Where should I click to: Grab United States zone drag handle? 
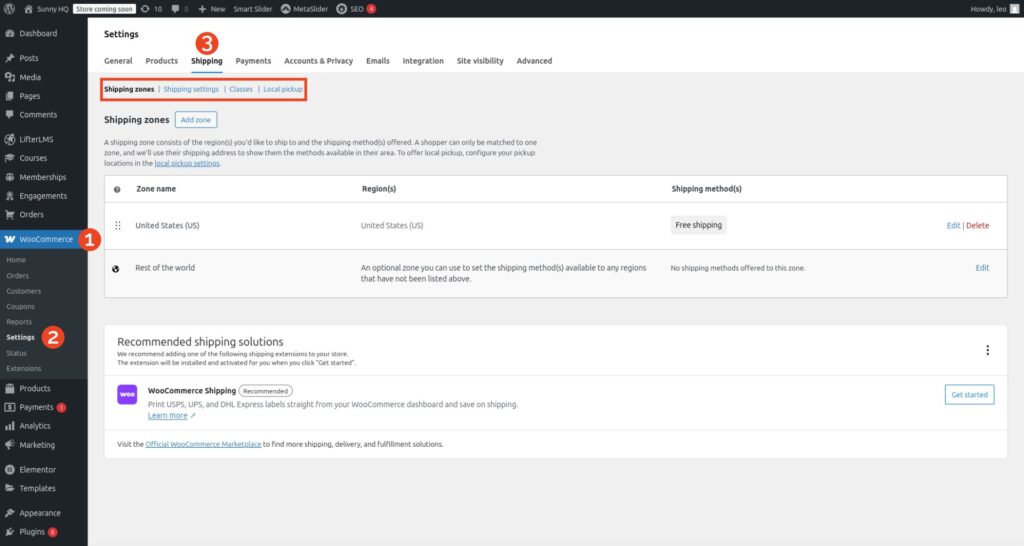point(118,225)
